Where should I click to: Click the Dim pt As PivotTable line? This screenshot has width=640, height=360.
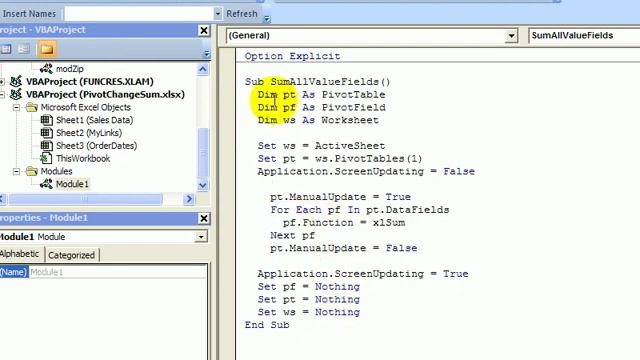coord(321,95)
